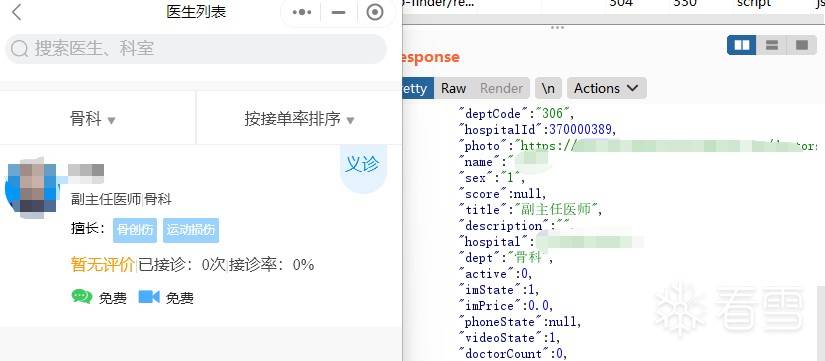
Task: Click 副主任医师 title text in doctor card
Action: coord(106,199)
